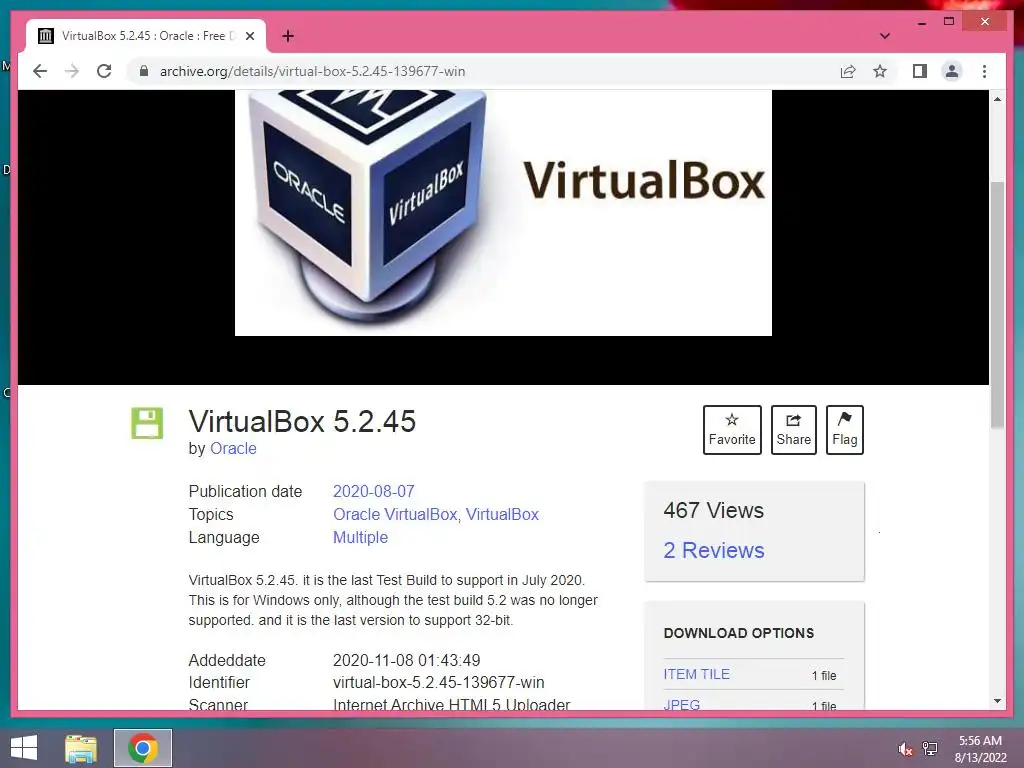Screen dimensions: 1024x768
Task: Share this page from the address bar
Action: [x=848, y=71]
